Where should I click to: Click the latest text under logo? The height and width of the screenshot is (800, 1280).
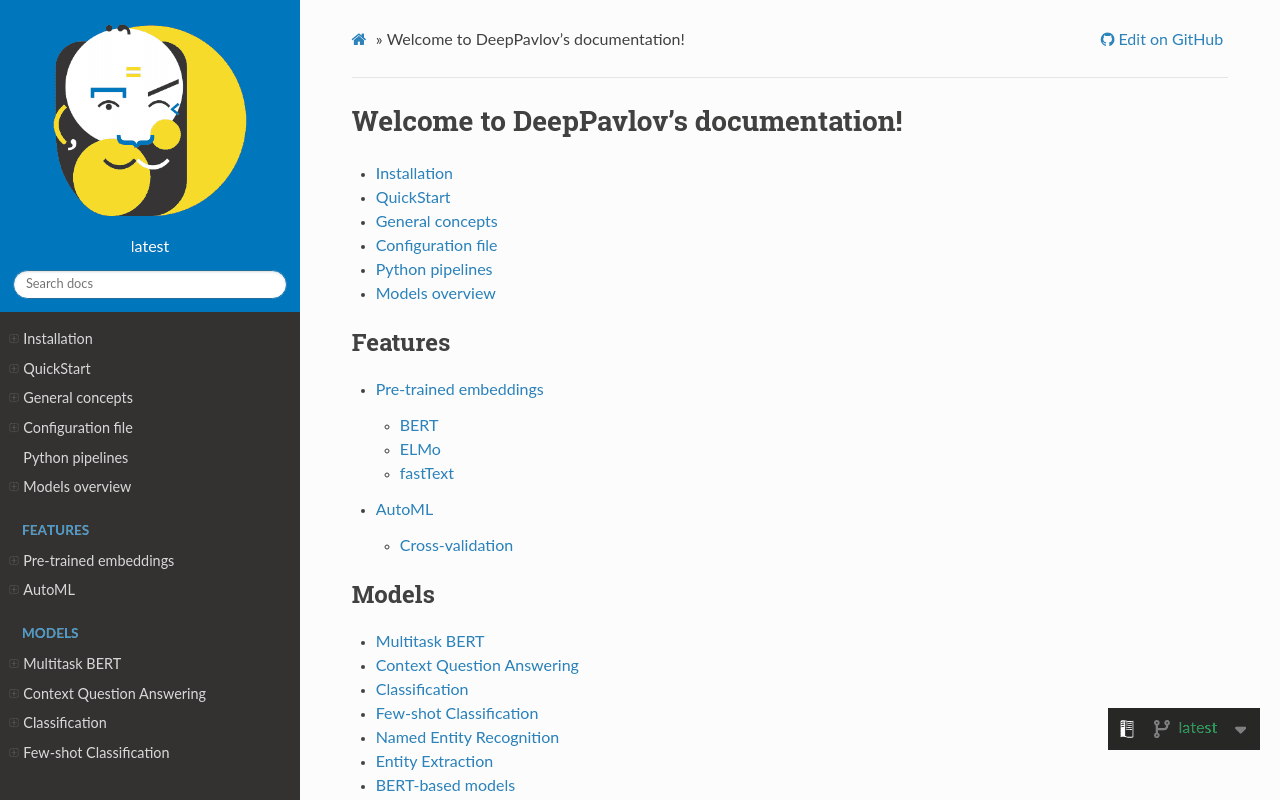coord(150,247)
